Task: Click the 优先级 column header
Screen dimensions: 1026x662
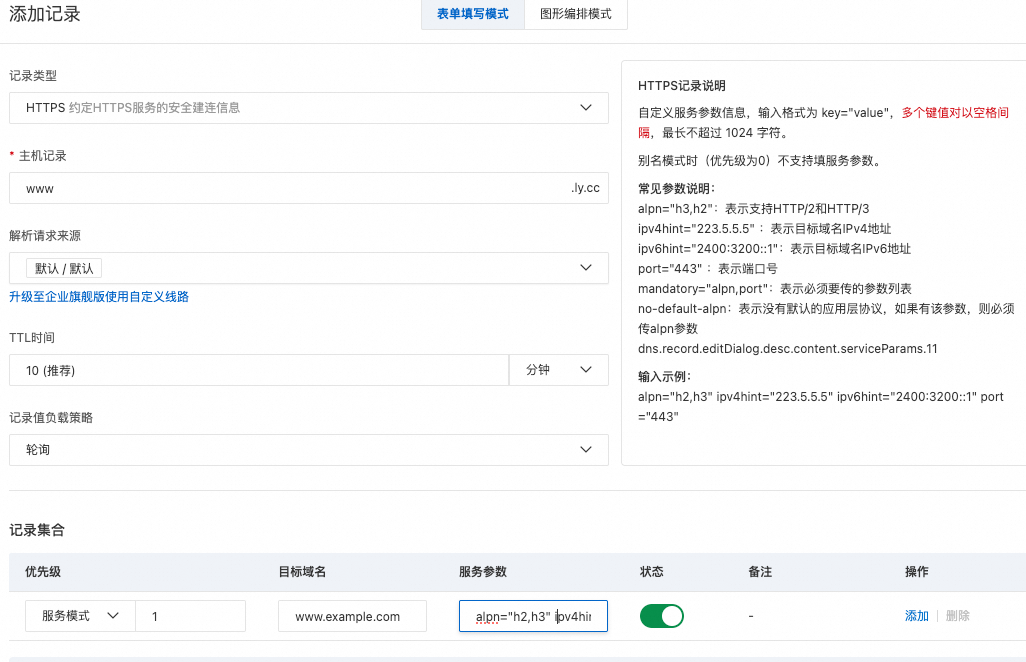Action: click(43, 572)
